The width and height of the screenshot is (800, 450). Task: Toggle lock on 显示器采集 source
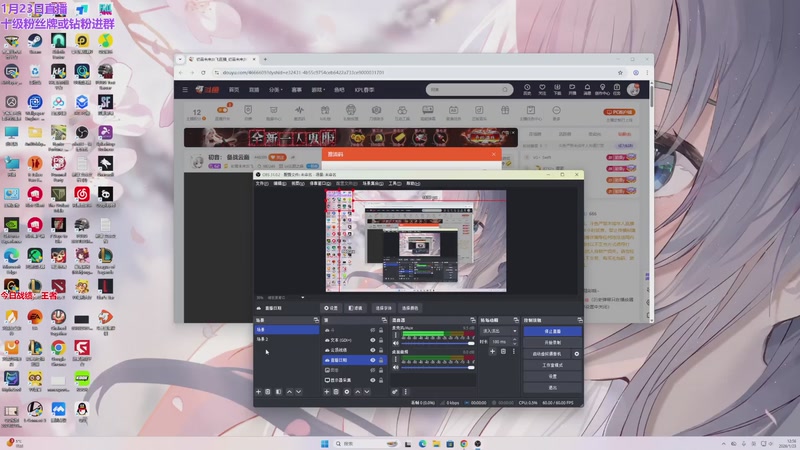[381, 380]
